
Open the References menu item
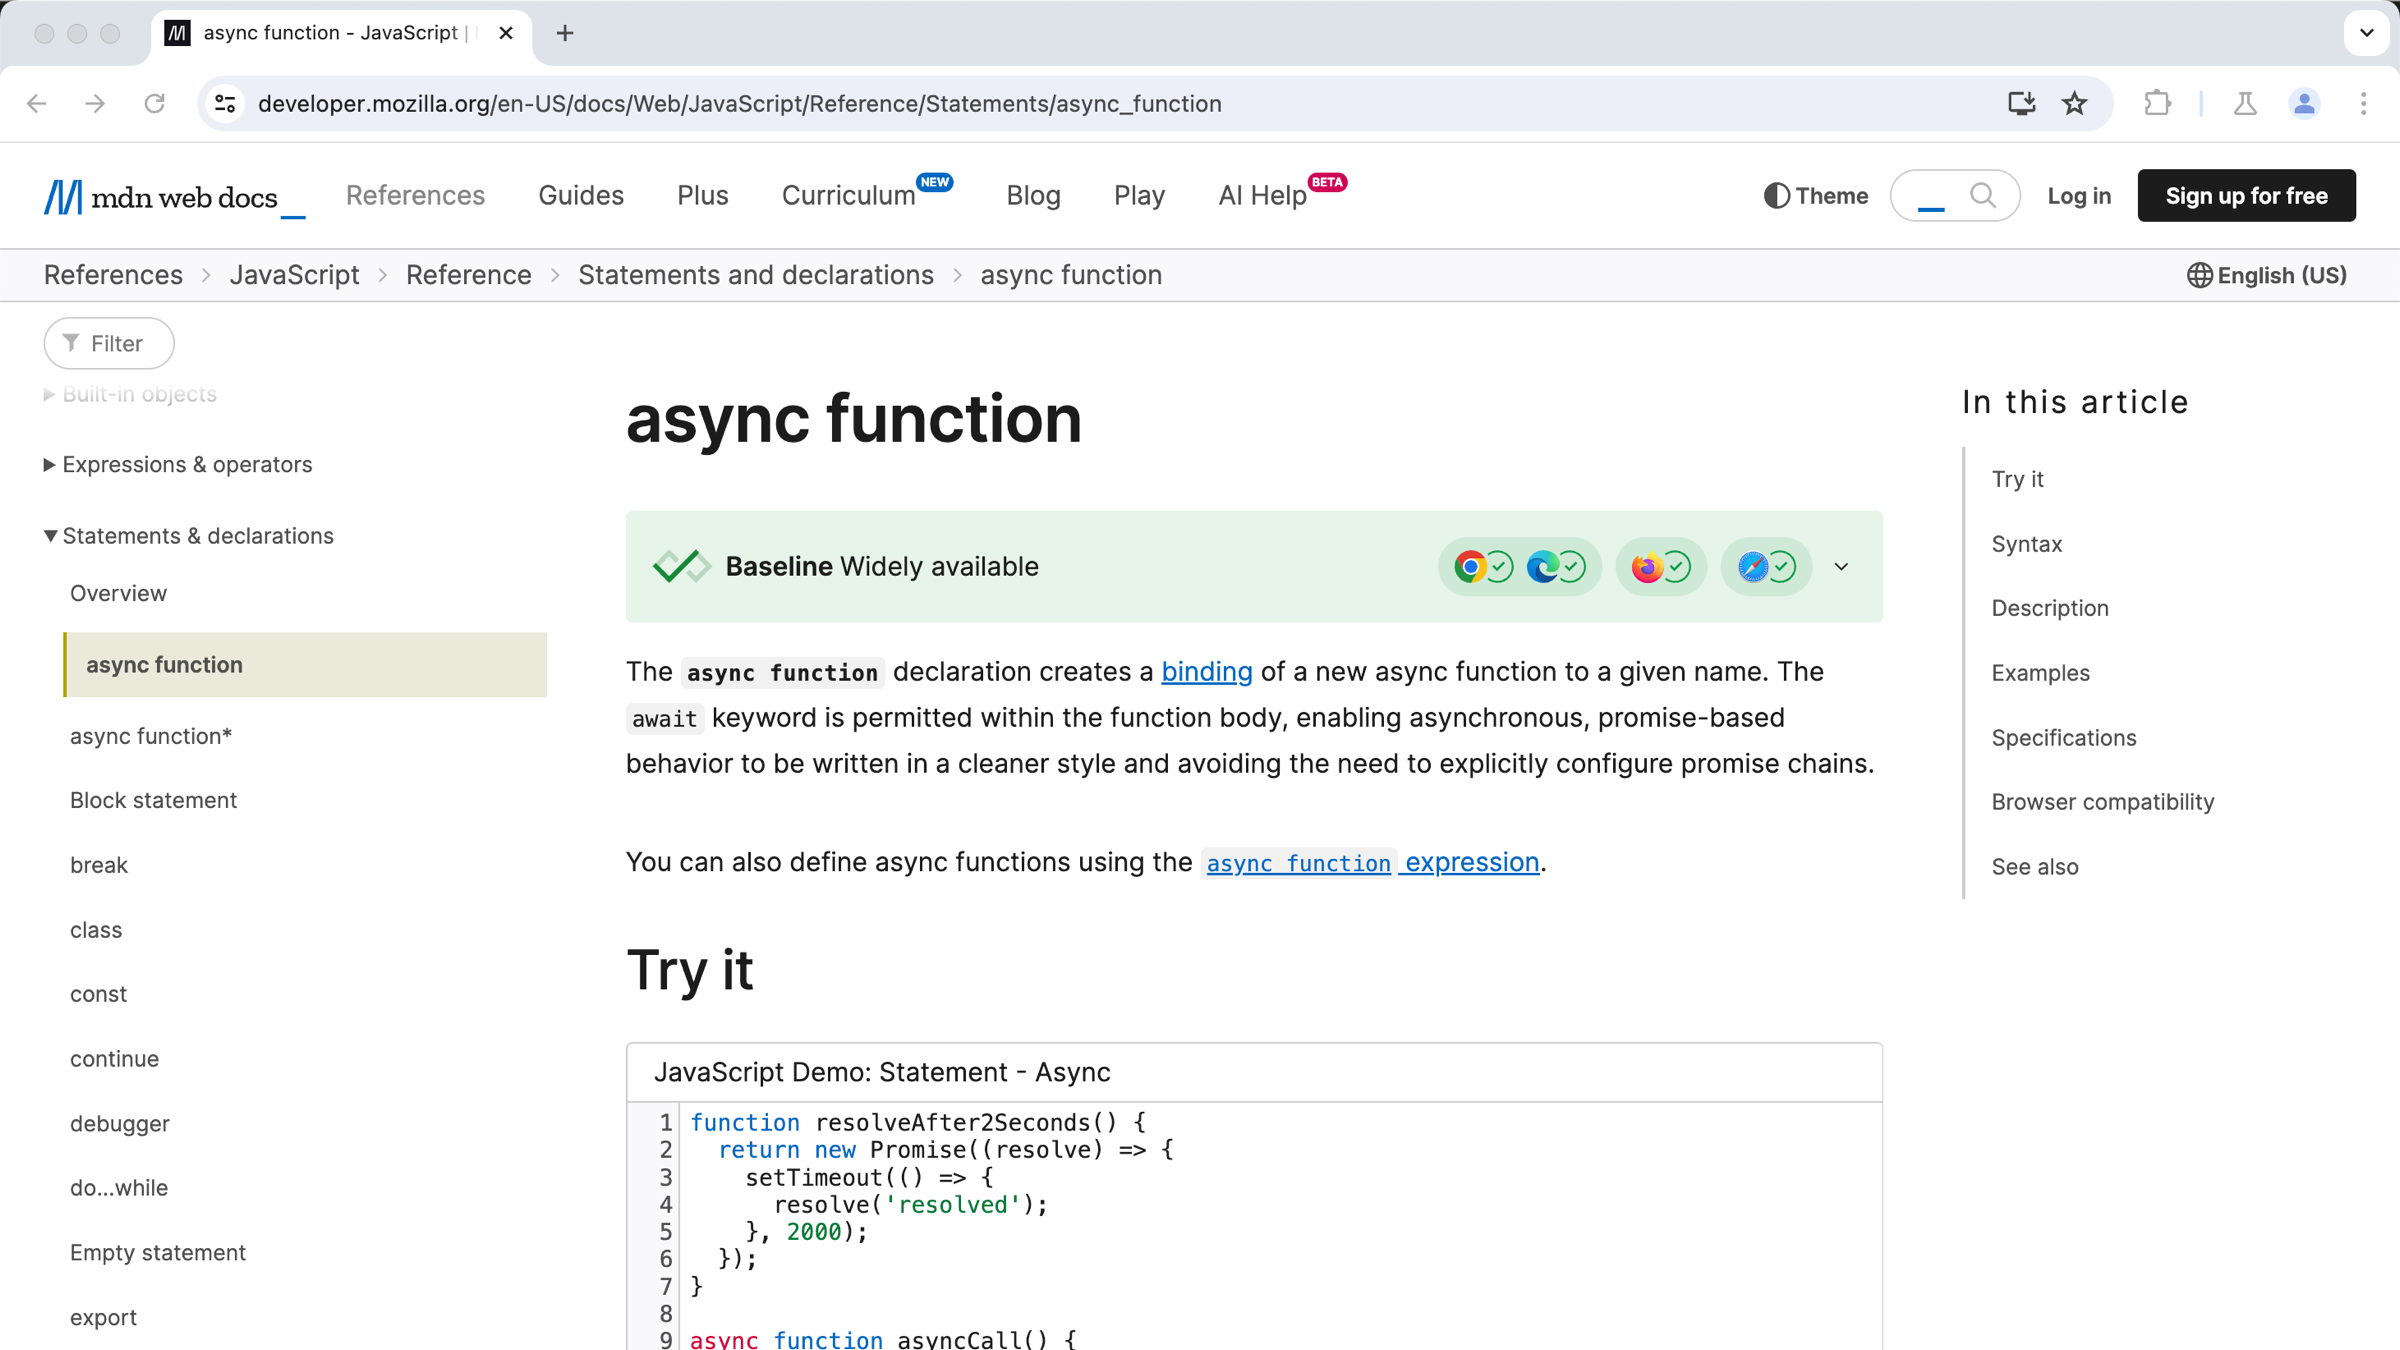click(415, 195)
